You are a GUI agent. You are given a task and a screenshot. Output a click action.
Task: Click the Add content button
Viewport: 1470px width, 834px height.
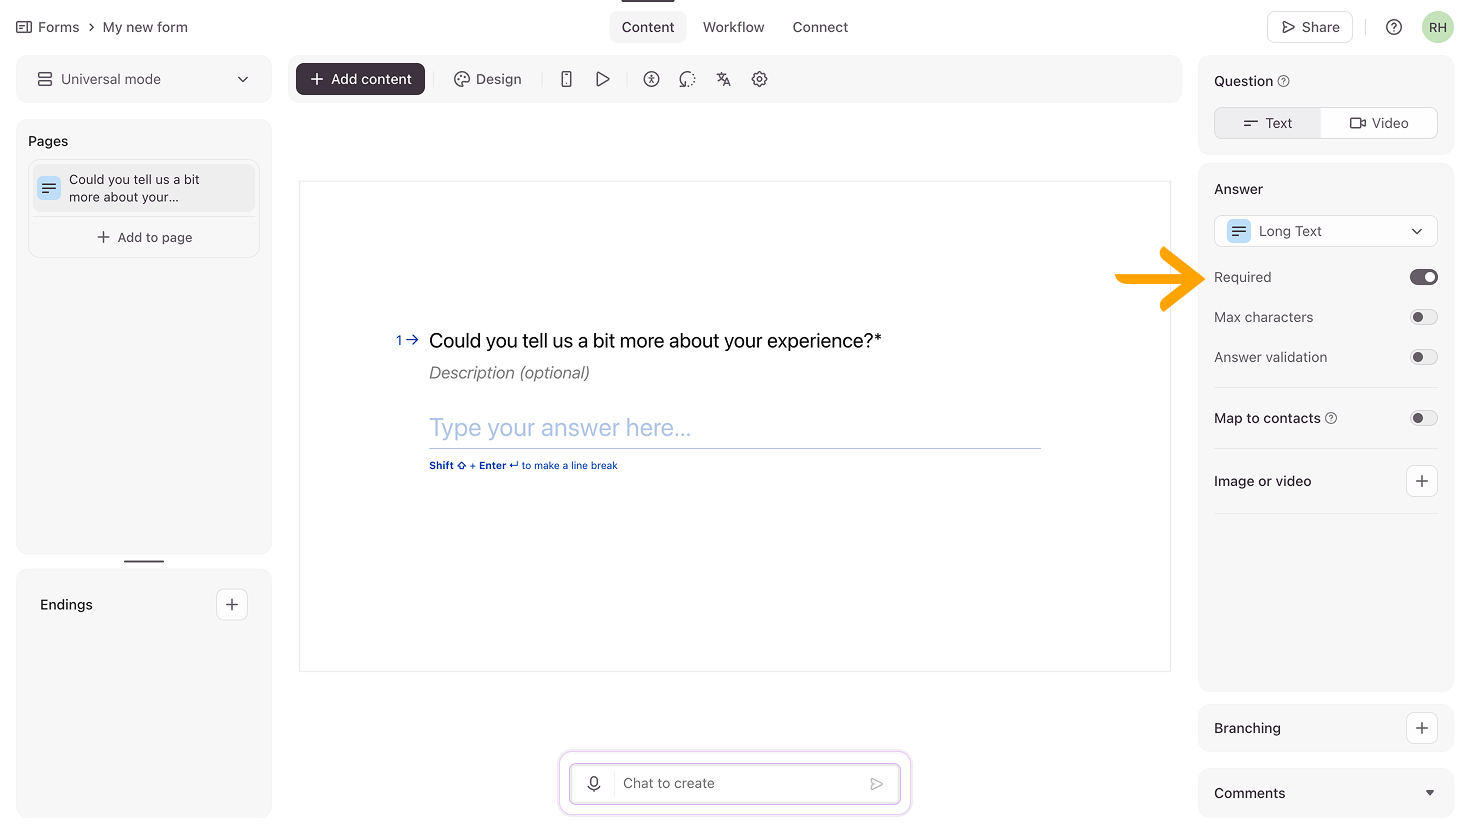click(360, 79)
